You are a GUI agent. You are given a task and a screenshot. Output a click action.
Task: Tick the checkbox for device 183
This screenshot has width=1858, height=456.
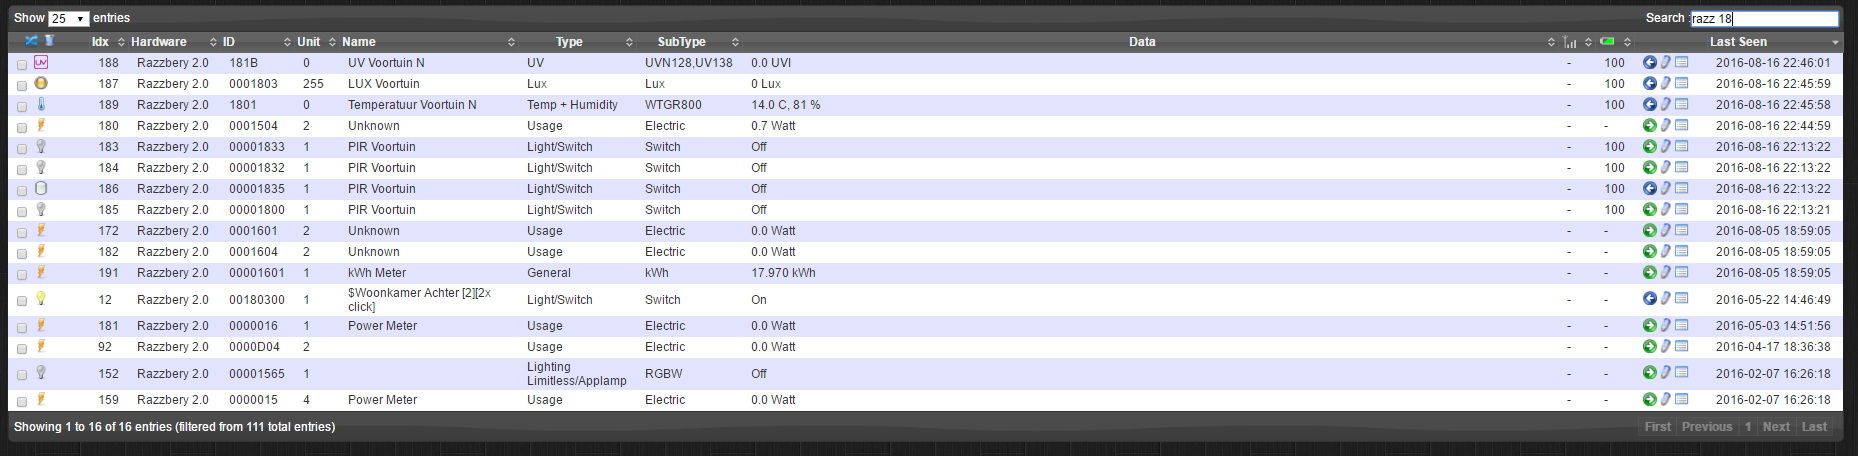pos(22,148)
